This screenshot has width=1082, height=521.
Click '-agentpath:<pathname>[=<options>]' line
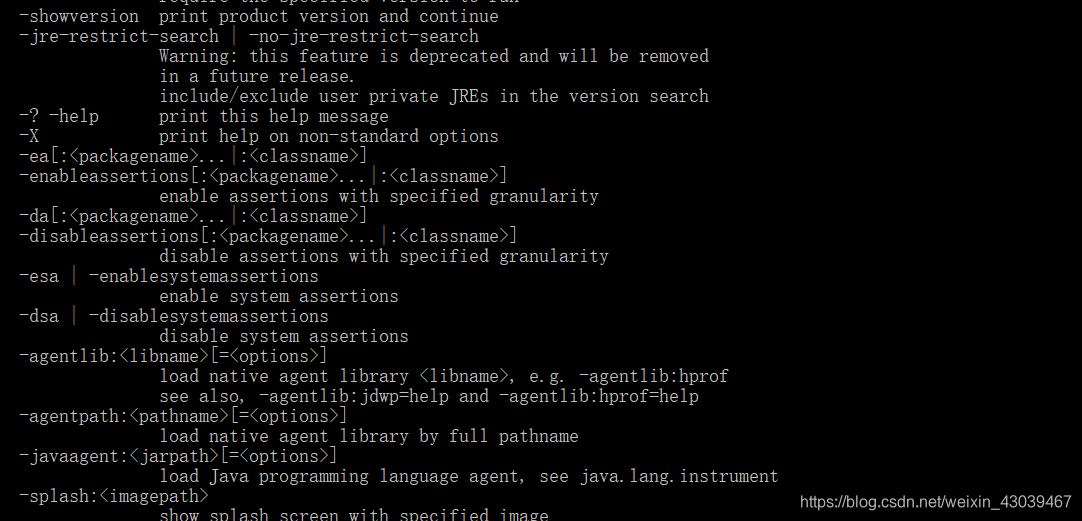[x=183, y=416]
